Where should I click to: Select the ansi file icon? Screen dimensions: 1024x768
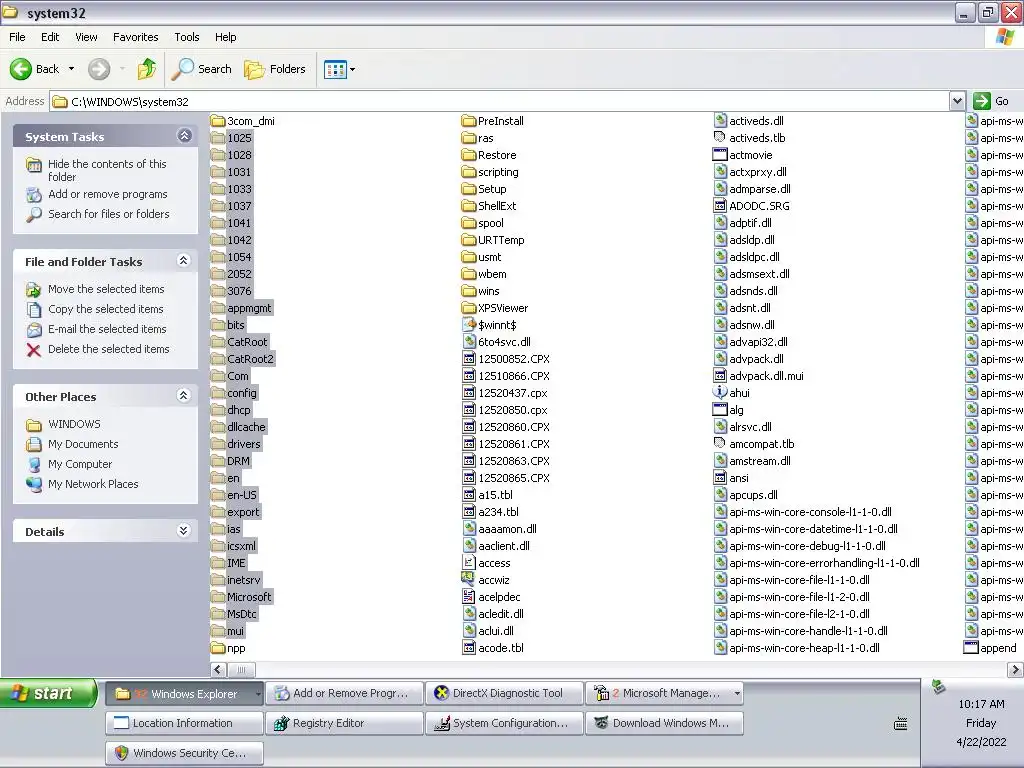click(x=720, y=477)
